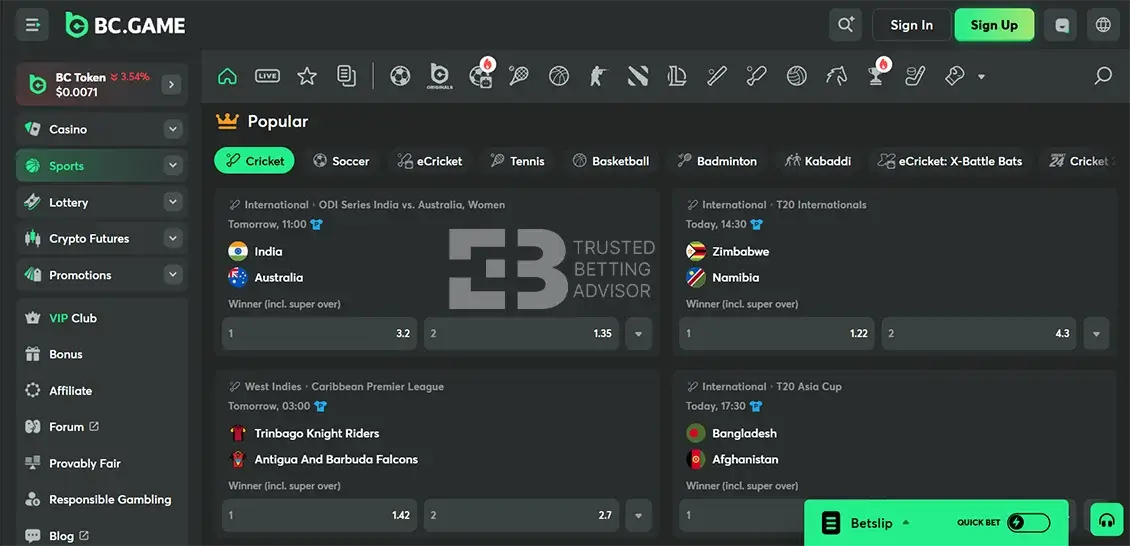The image size is (1130, 546).
Task: Toggle the Quick Bet switch
Action: click(x=1029, y=522)
